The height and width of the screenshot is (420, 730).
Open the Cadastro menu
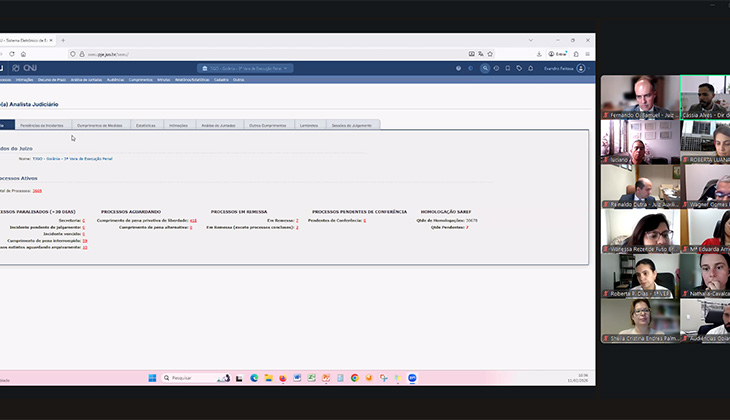222,80
